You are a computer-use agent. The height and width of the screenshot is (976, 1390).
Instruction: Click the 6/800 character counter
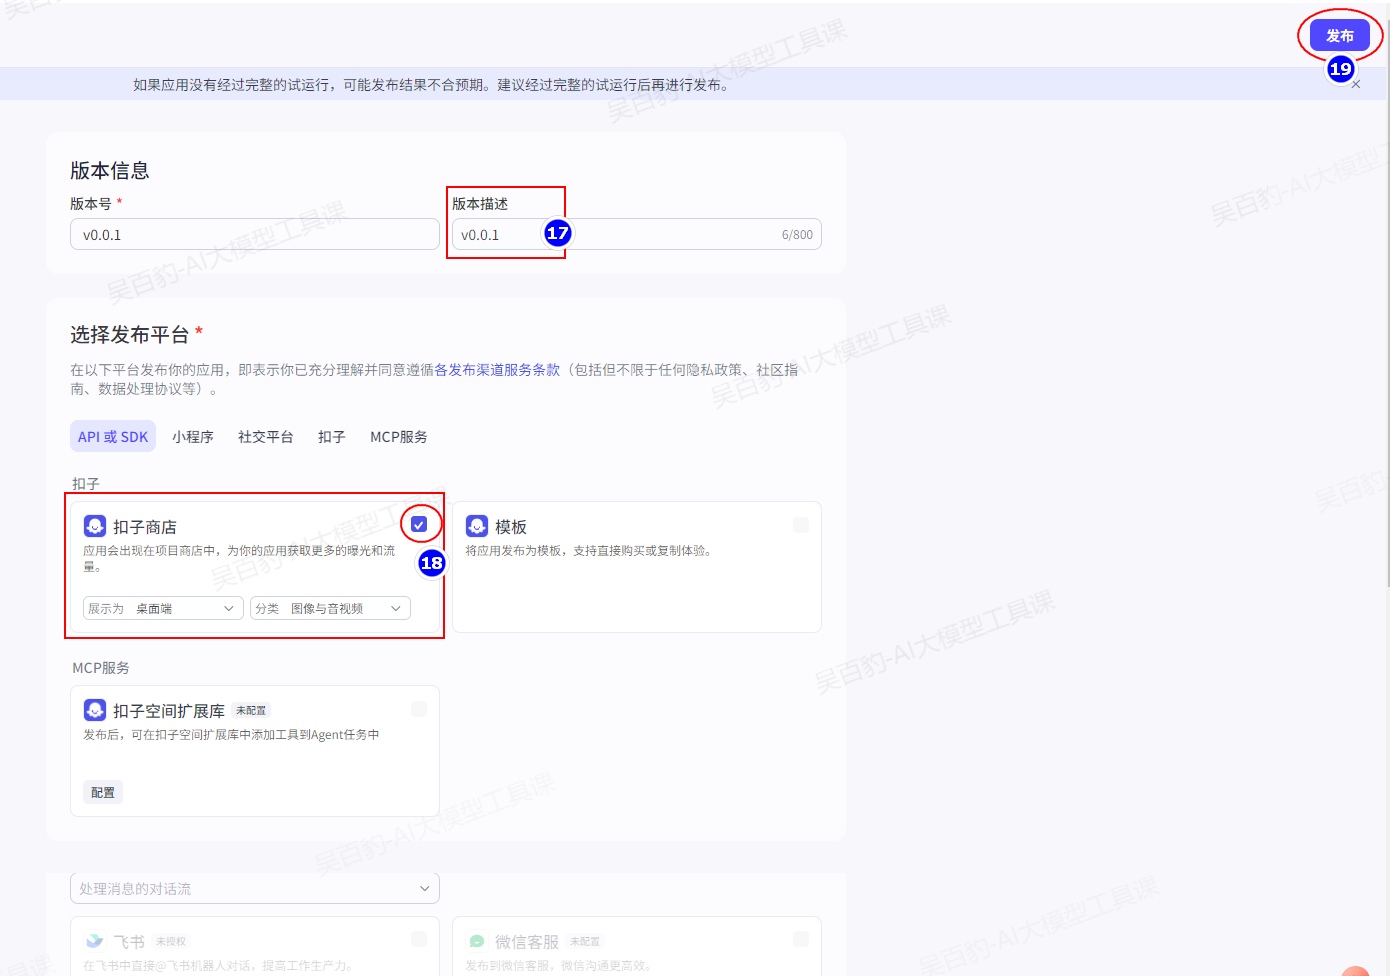(x=797, y=235)
